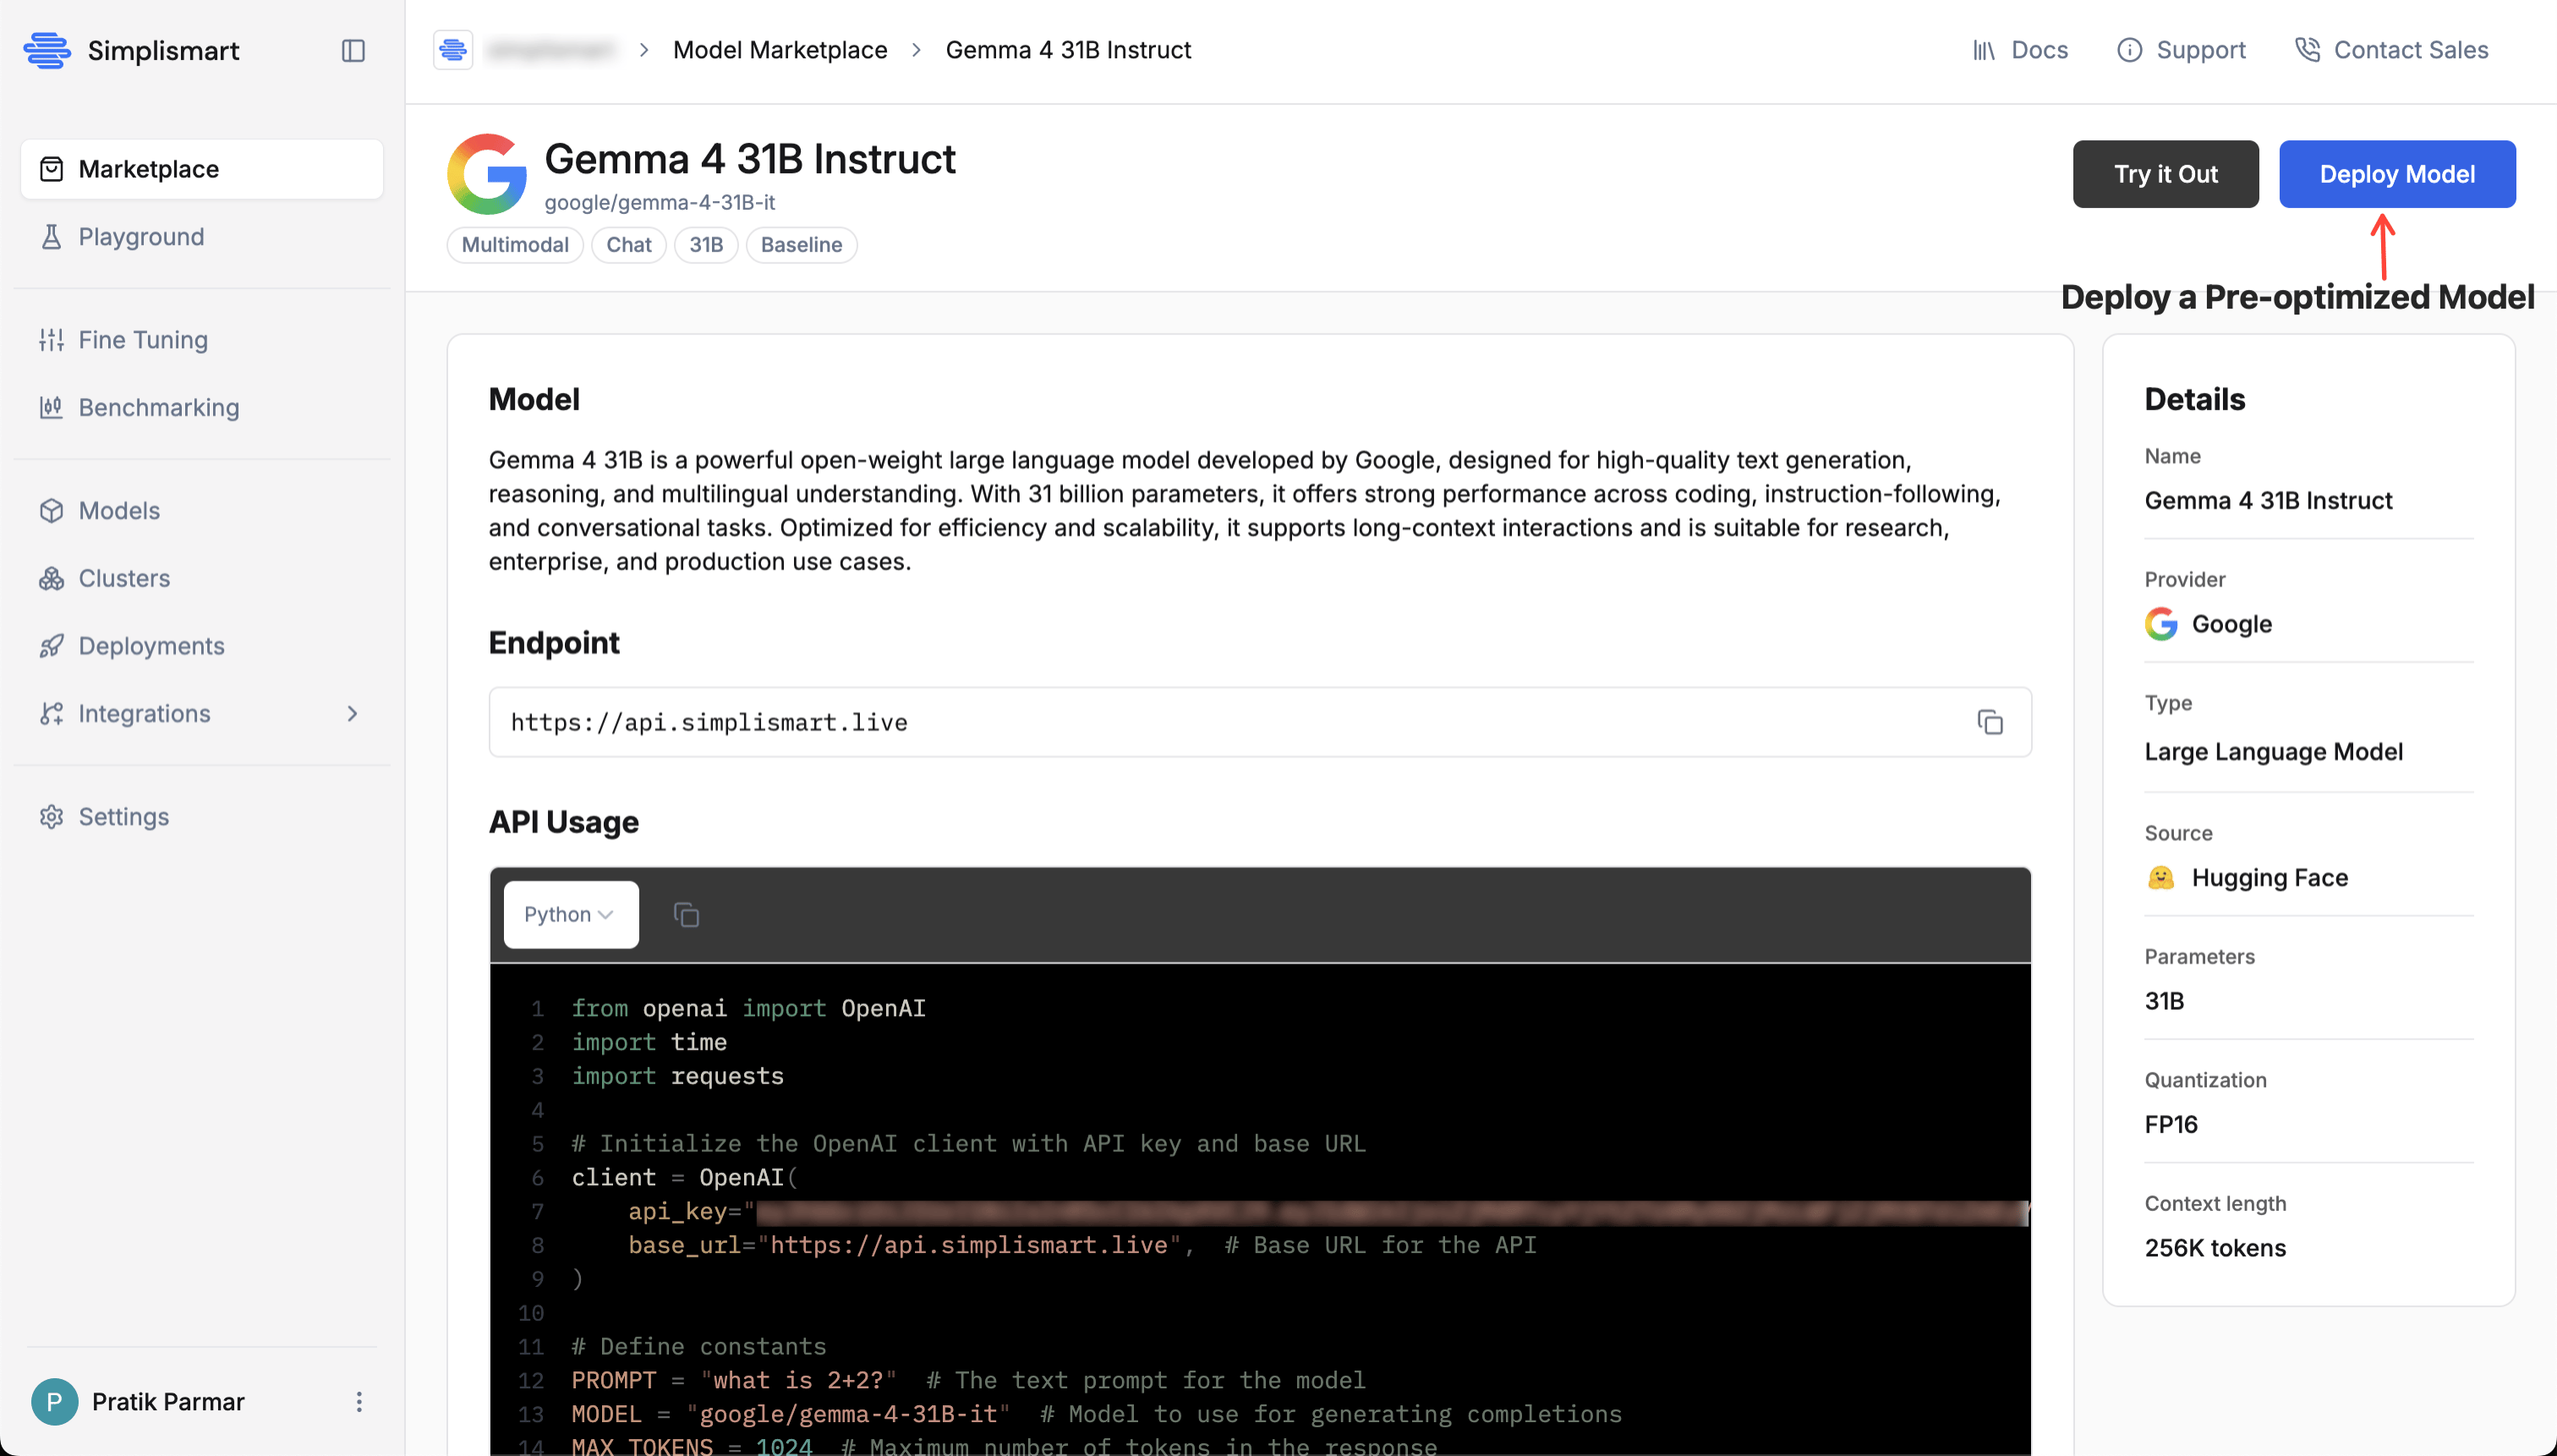Open the Support link
2557x1456 pixels.
(x=2181, y=50)
